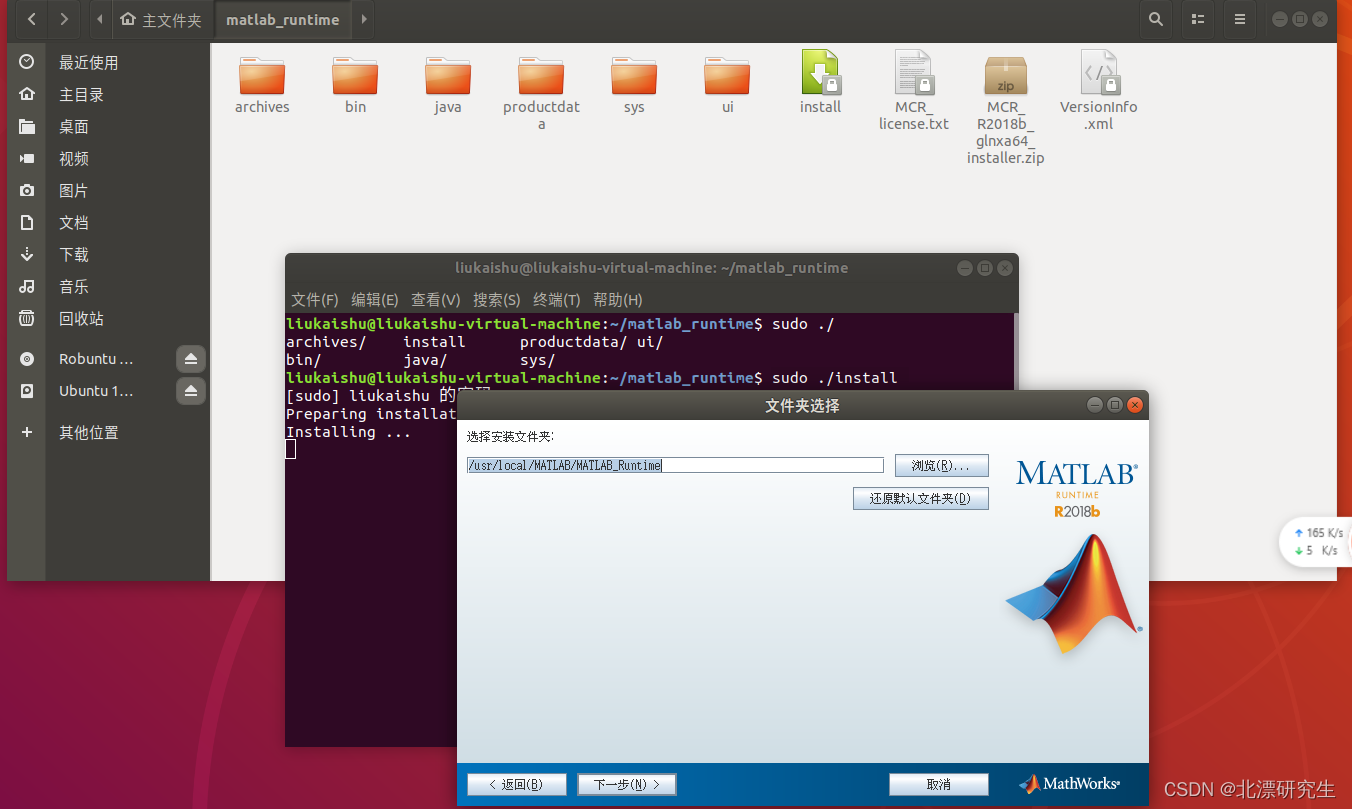Click 还原默认文件夹(D) button

coord(920,498)
